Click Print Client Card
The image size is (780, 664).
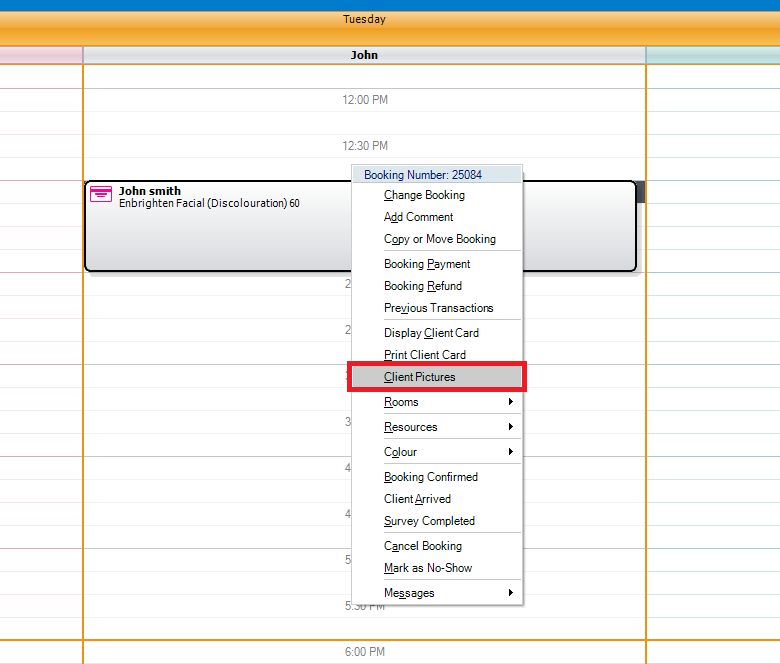point(424,355)
